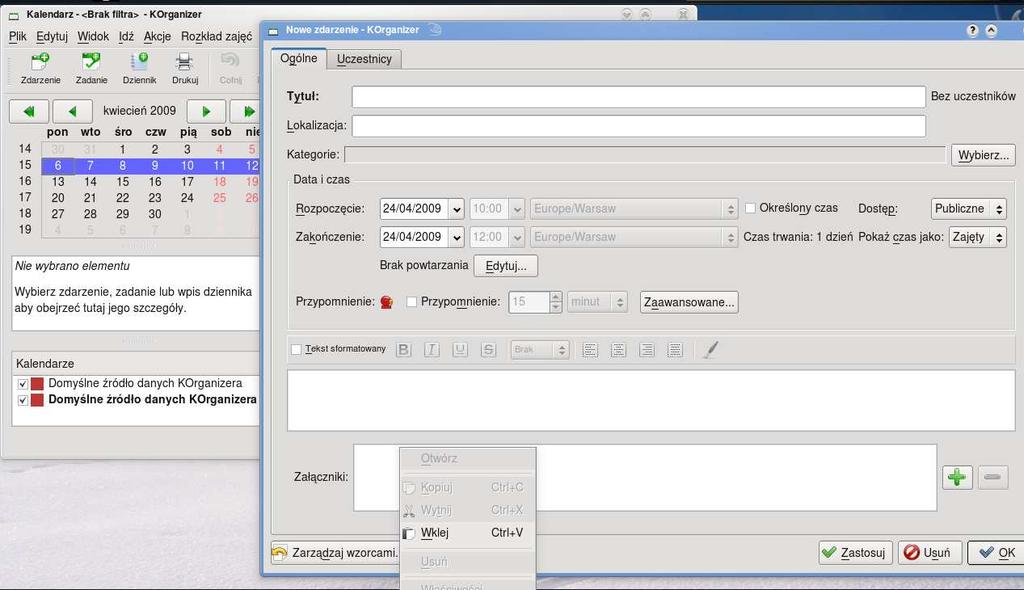Open the minut reminder unit dropdown
1024x590 pixels.
point(597,302)
